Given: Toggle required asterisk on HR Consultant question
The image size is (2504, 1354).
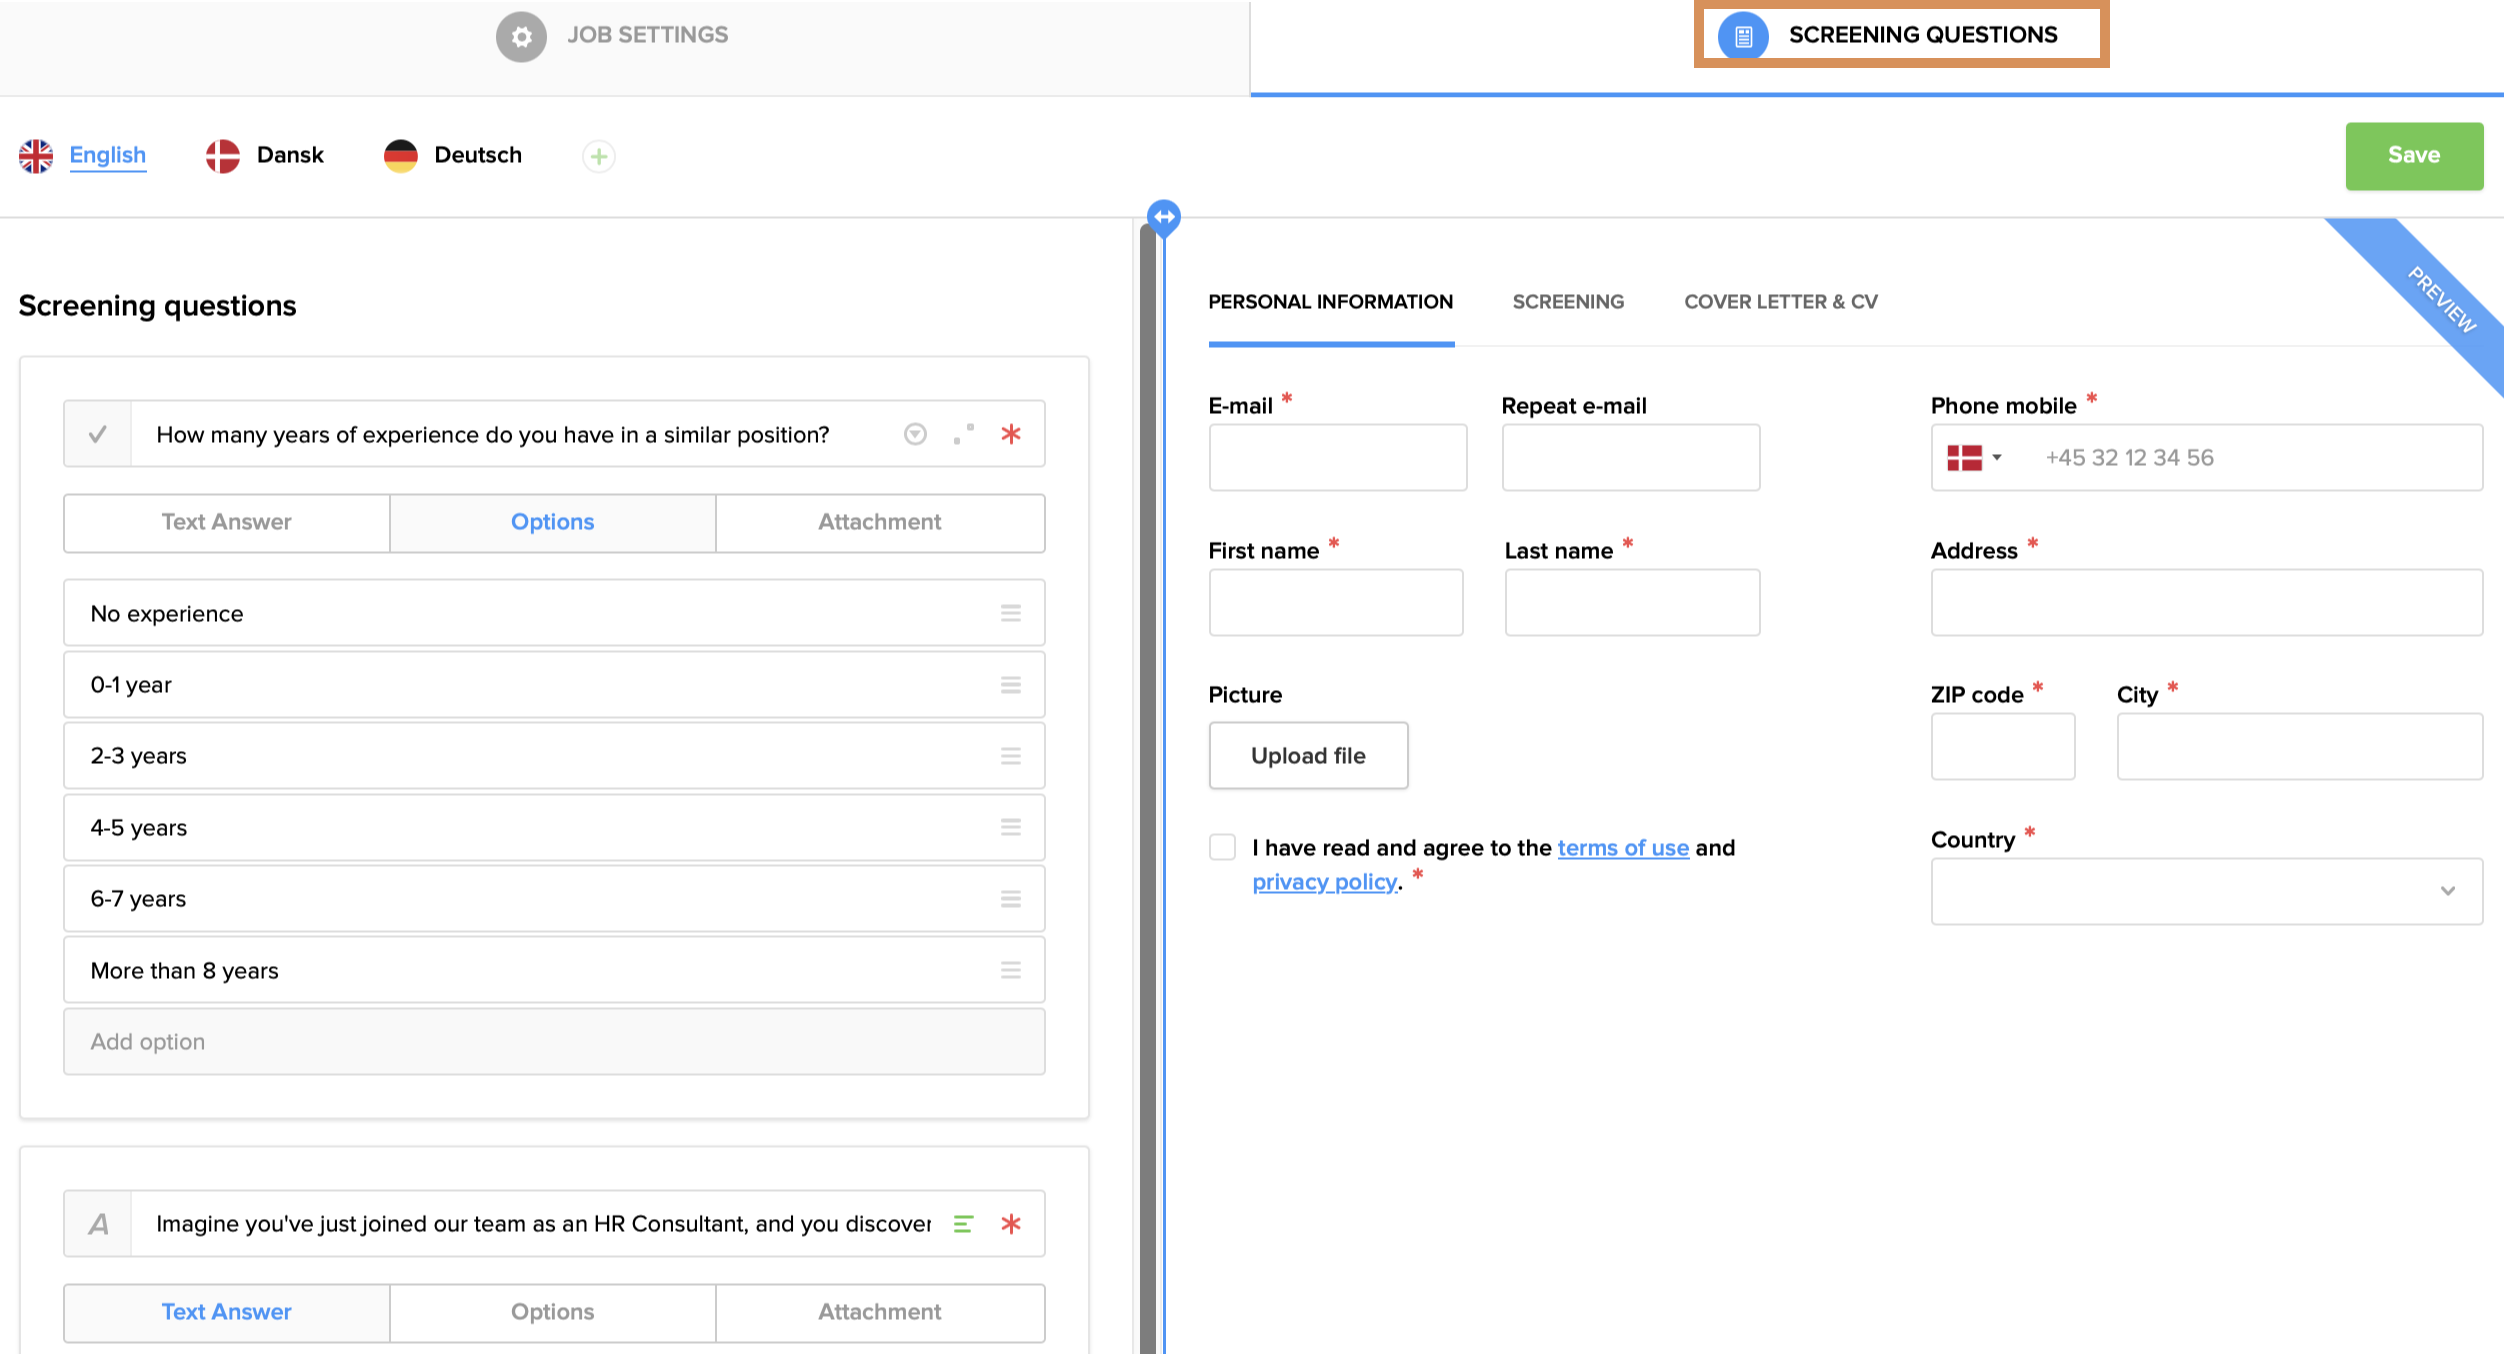Looking at the screenshot, I should (x=1011, y=1224).
